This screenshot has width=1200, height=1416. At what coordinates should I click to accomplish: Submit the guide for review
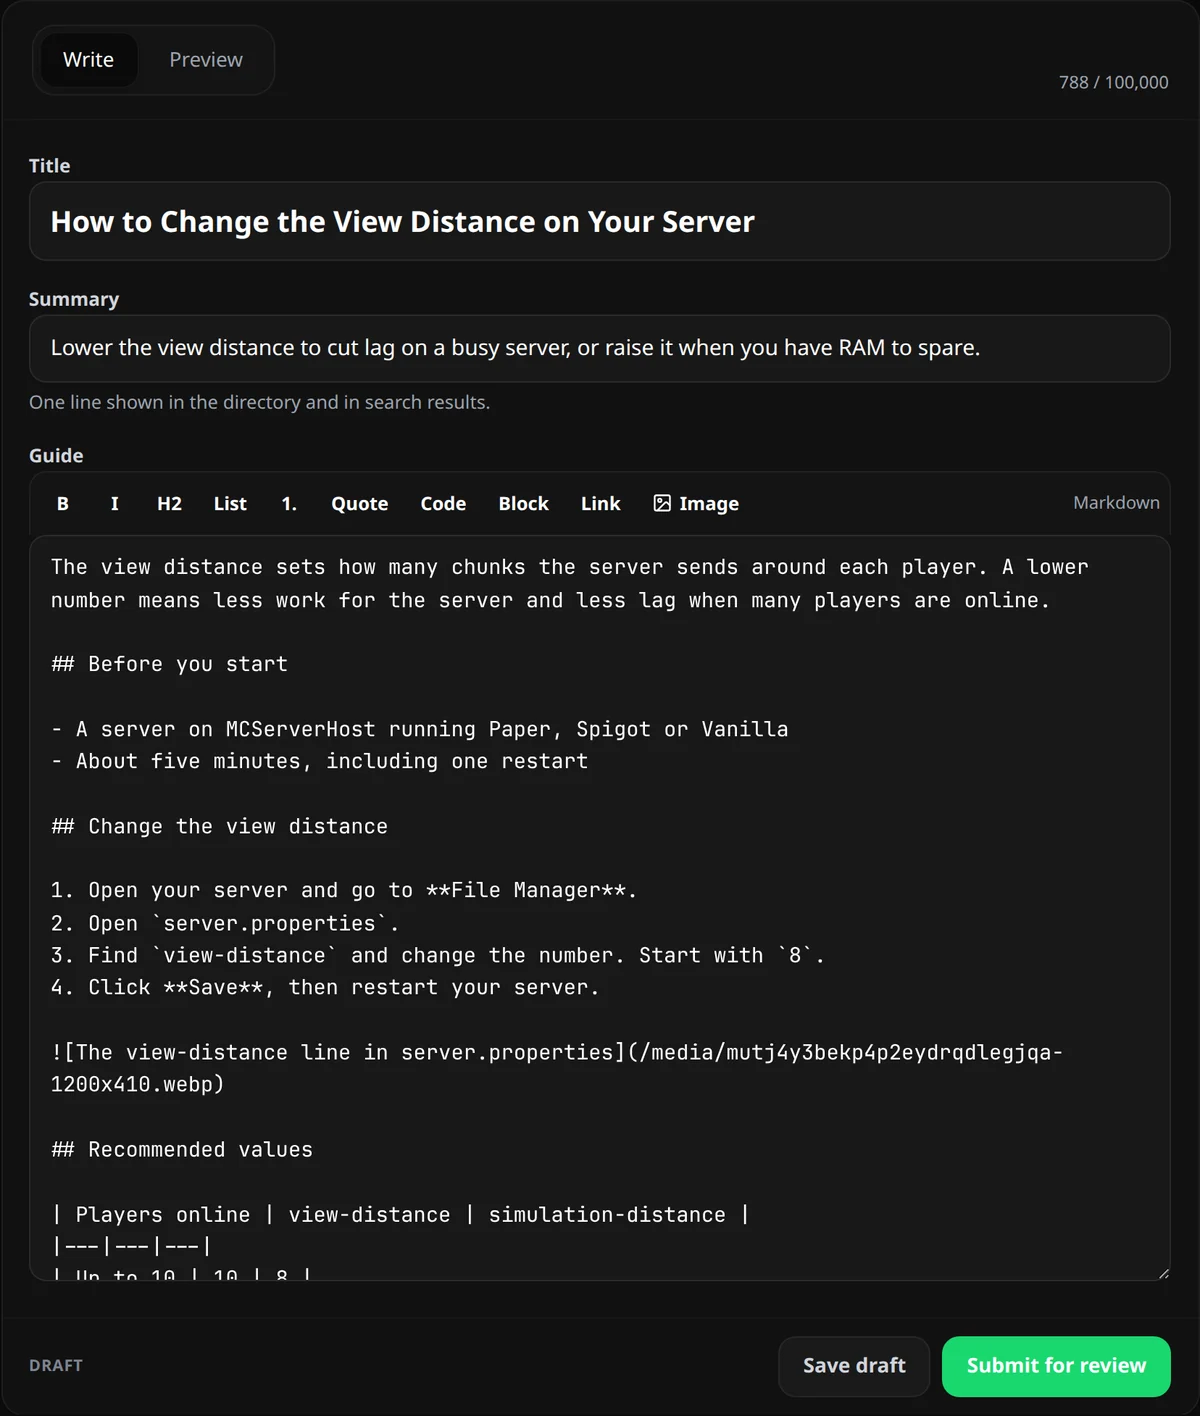(1056, 1366)
